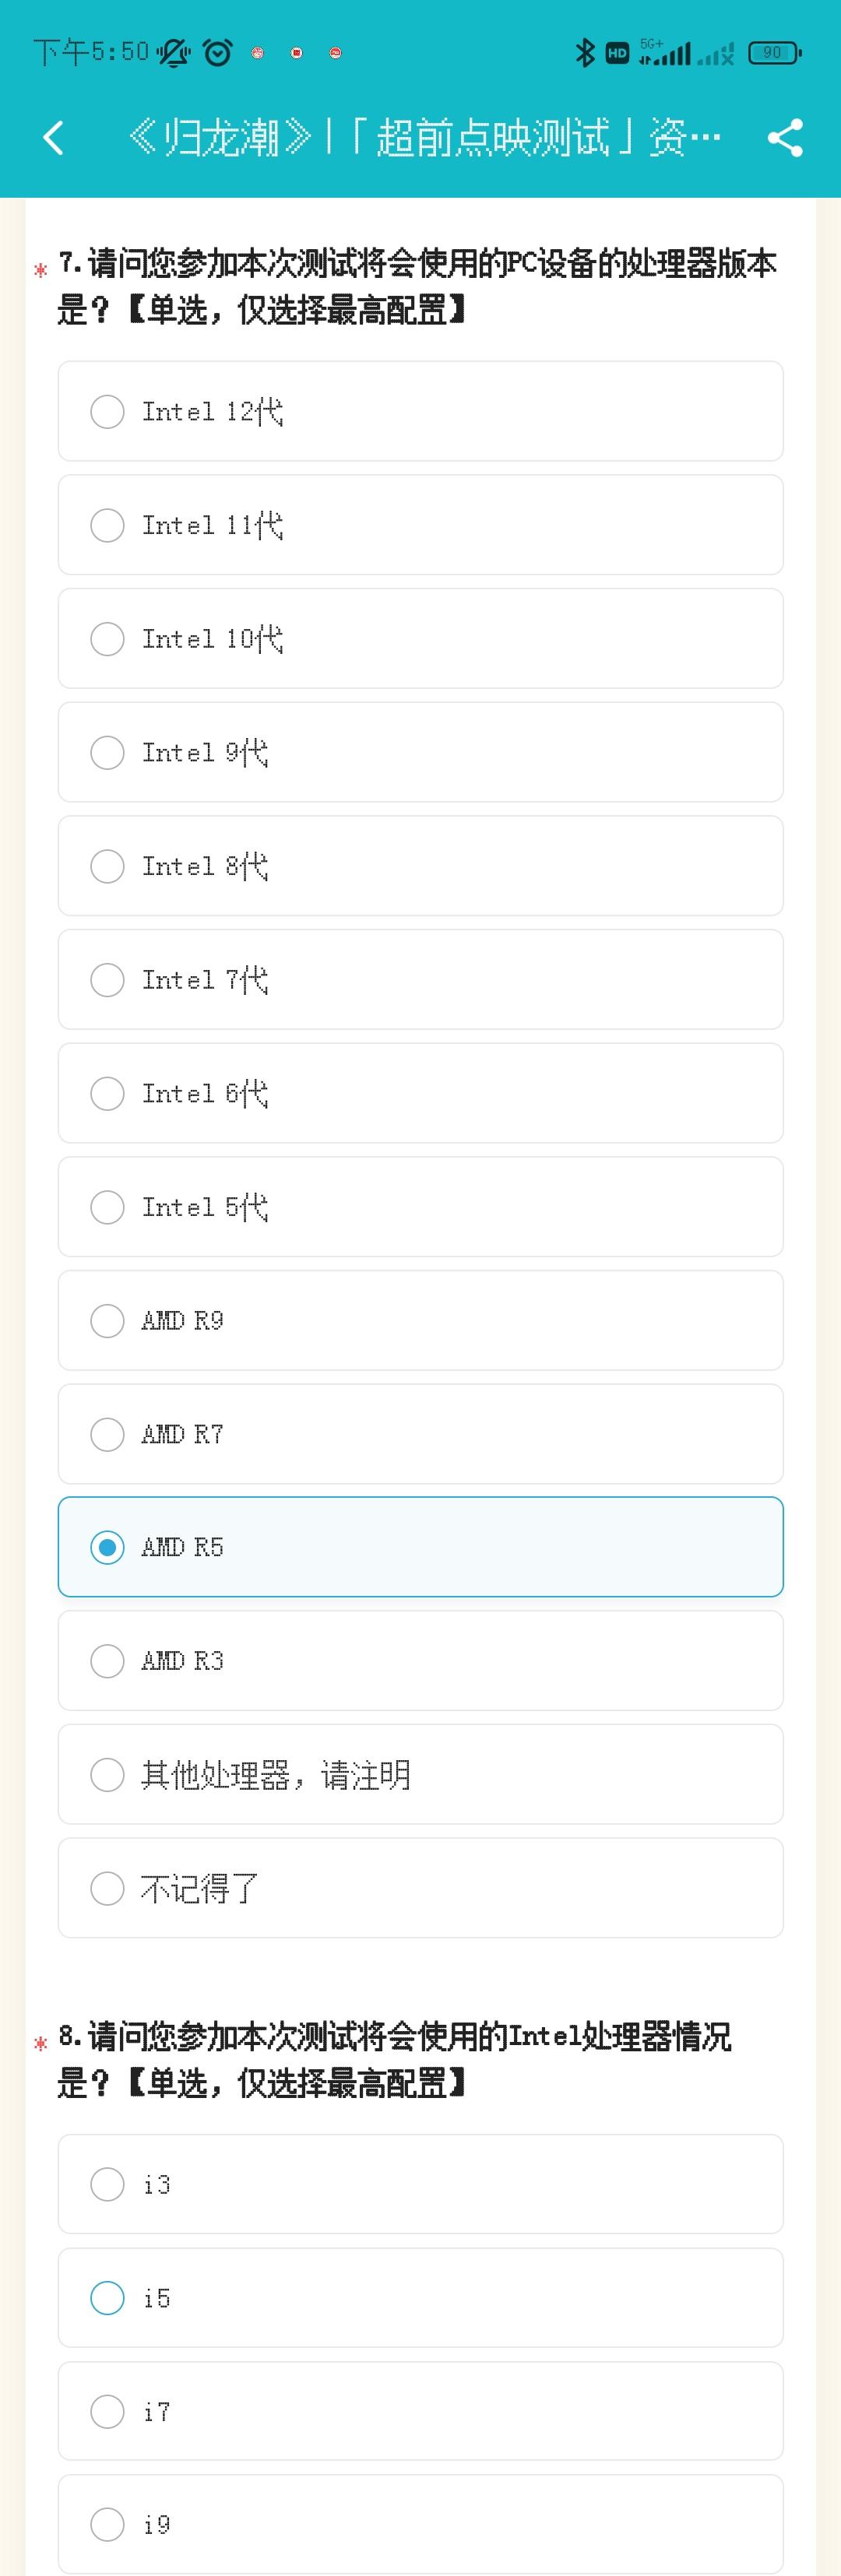Tap the 5G signal strength icon
841x2576 pixels.
(665, 52)
